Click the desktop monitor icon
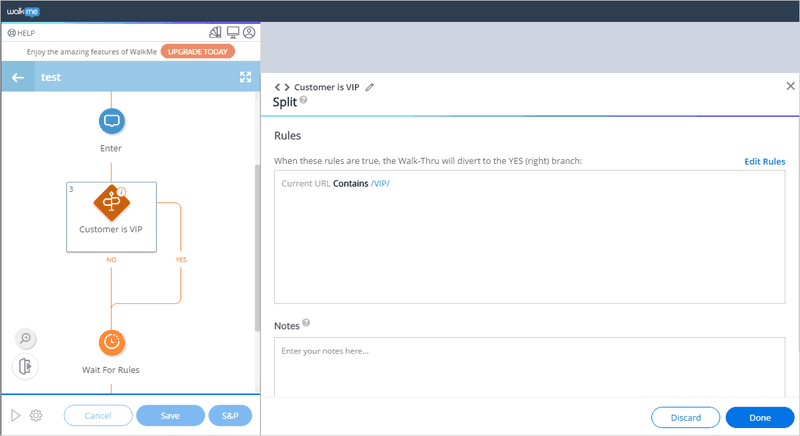800x436 pixels. click(233, 33)
